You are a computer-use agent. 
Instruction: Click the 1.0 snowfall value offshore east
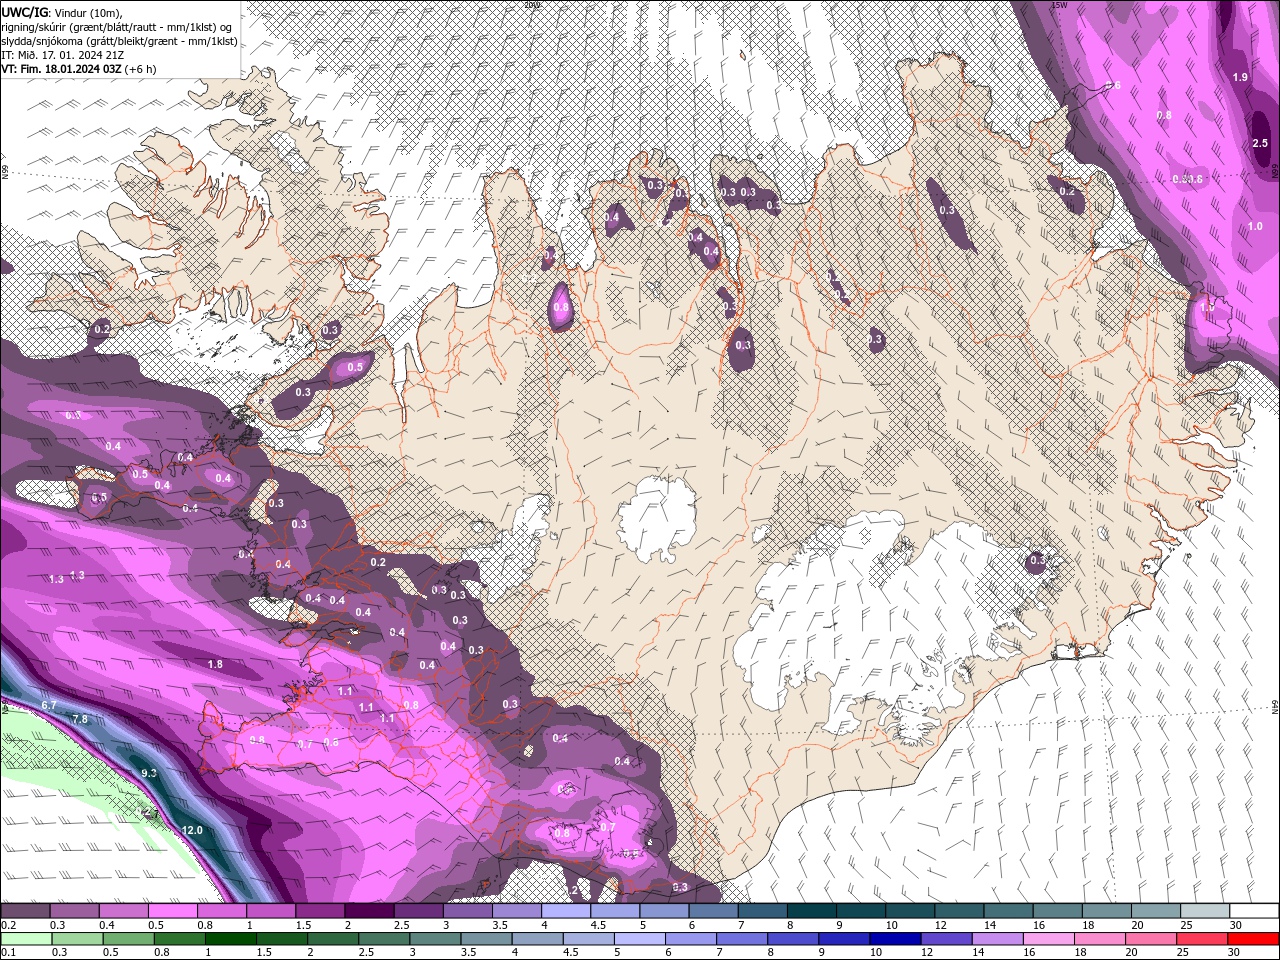point(1255,226)
